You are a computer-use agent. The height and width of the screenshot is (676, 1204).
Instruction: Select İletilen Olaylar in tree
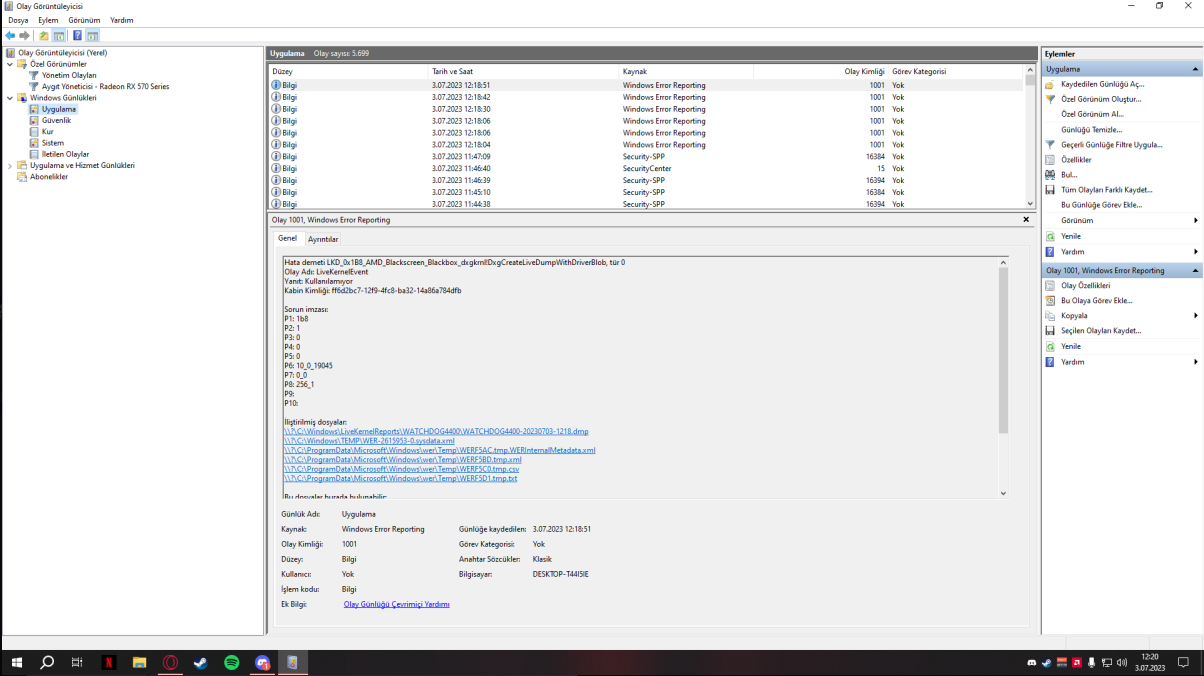tap(65, 154)
